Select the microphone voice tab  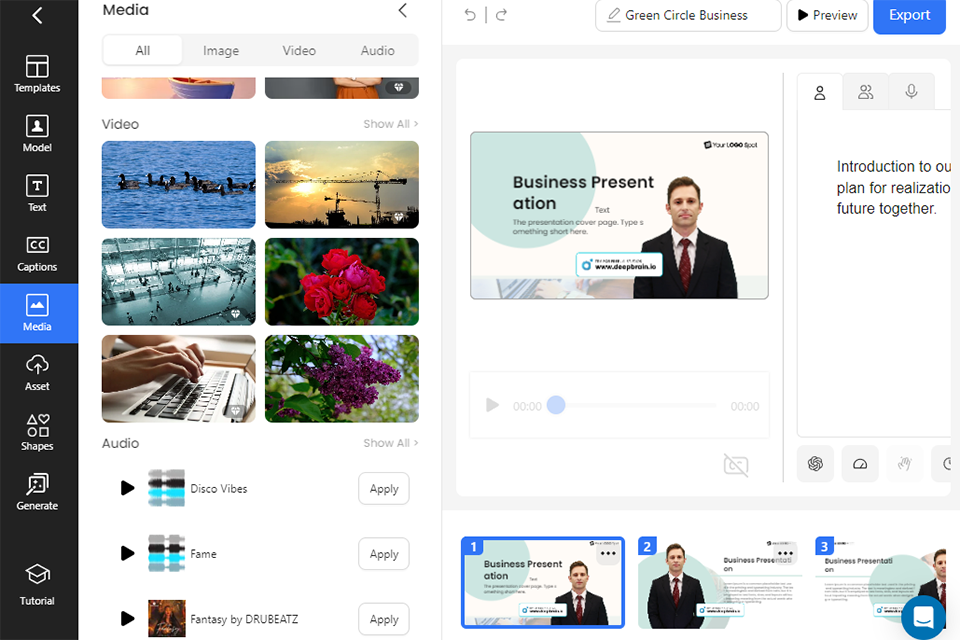pyautogui.click(x=912, y=92)
